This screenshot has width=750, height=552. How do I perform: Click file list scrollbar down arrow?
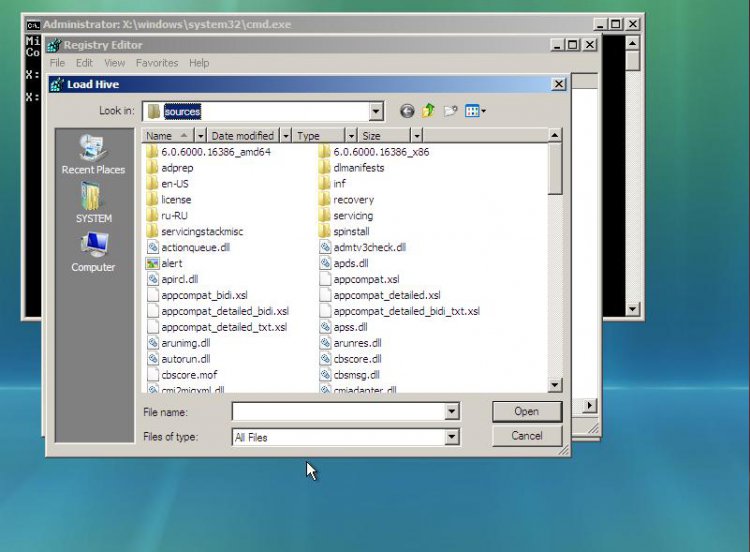555,385
